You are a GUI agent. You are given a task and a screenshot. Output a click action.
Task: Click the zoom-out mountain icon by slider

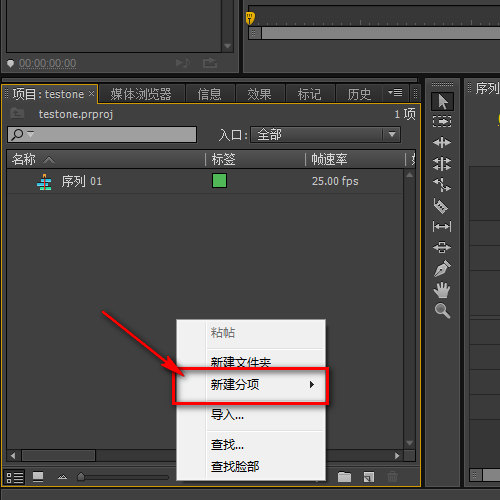(x=62, y=477)
